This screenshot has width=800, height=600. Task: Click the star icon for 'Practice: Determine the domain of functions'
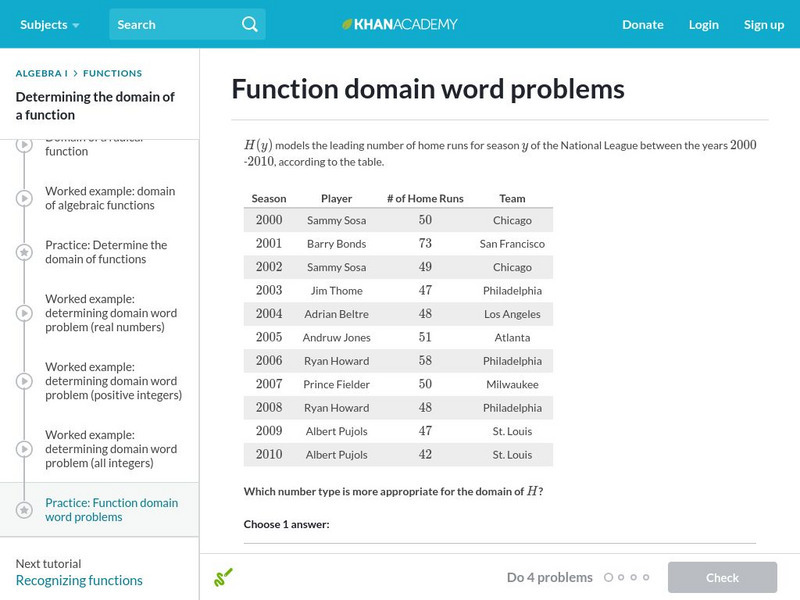(x=23, y=251)
